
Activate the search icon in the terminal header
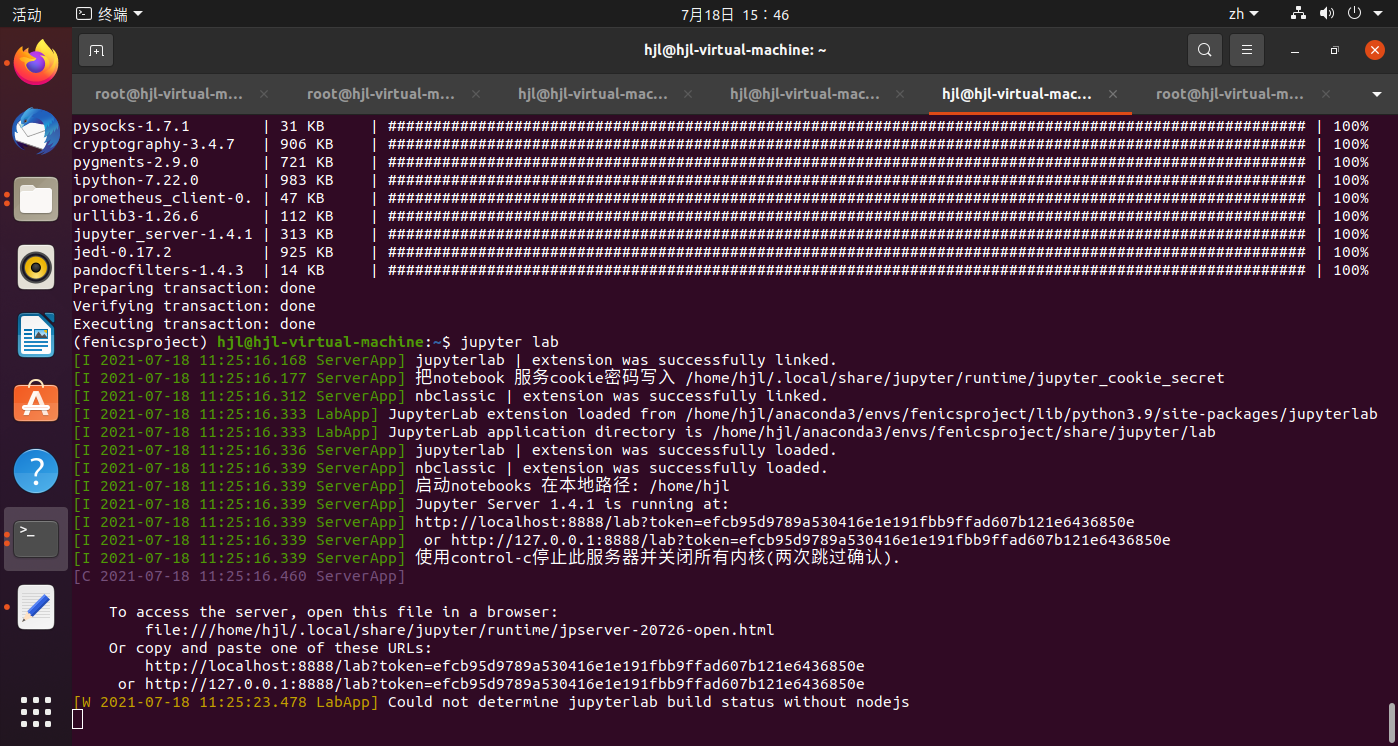click(x=1204, y=49)
